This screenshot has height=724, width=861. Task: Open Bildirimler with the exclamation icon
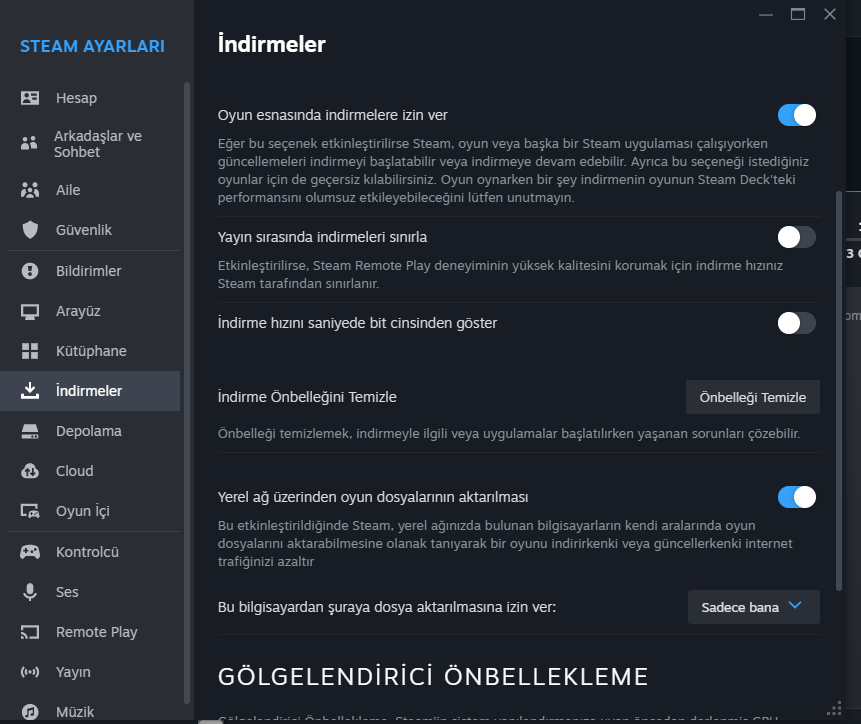click(30, 271)
